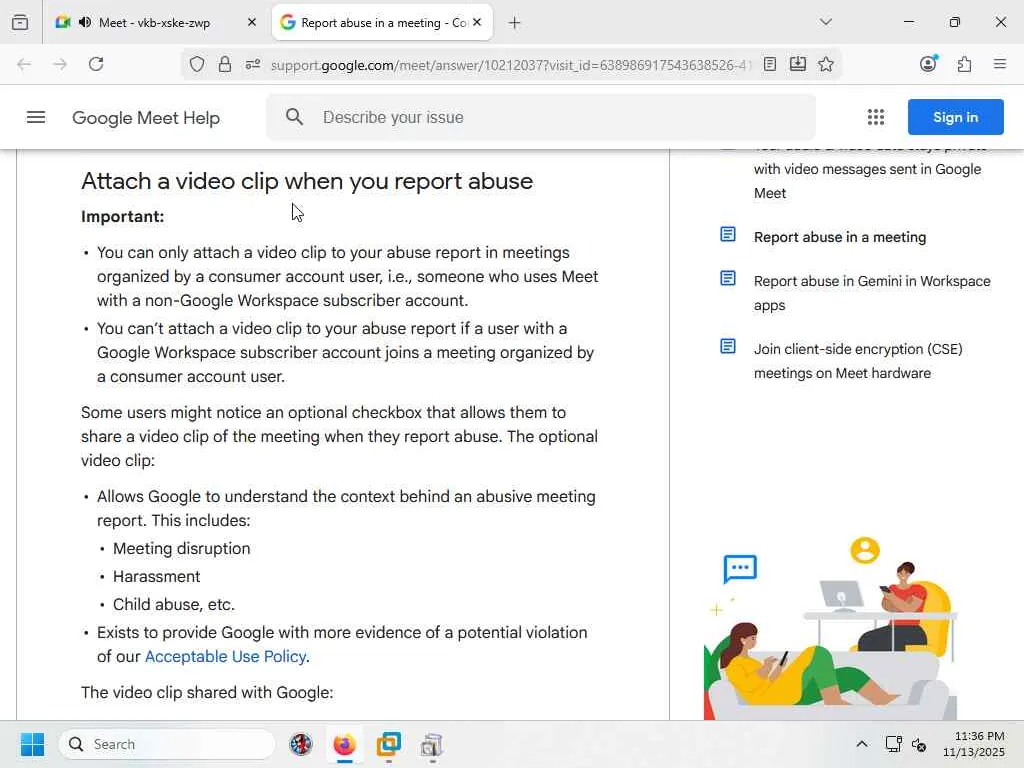The height and width of the screenshot is (768, 1024).
Task: Show hidden system tray icons
Action: 861,744
